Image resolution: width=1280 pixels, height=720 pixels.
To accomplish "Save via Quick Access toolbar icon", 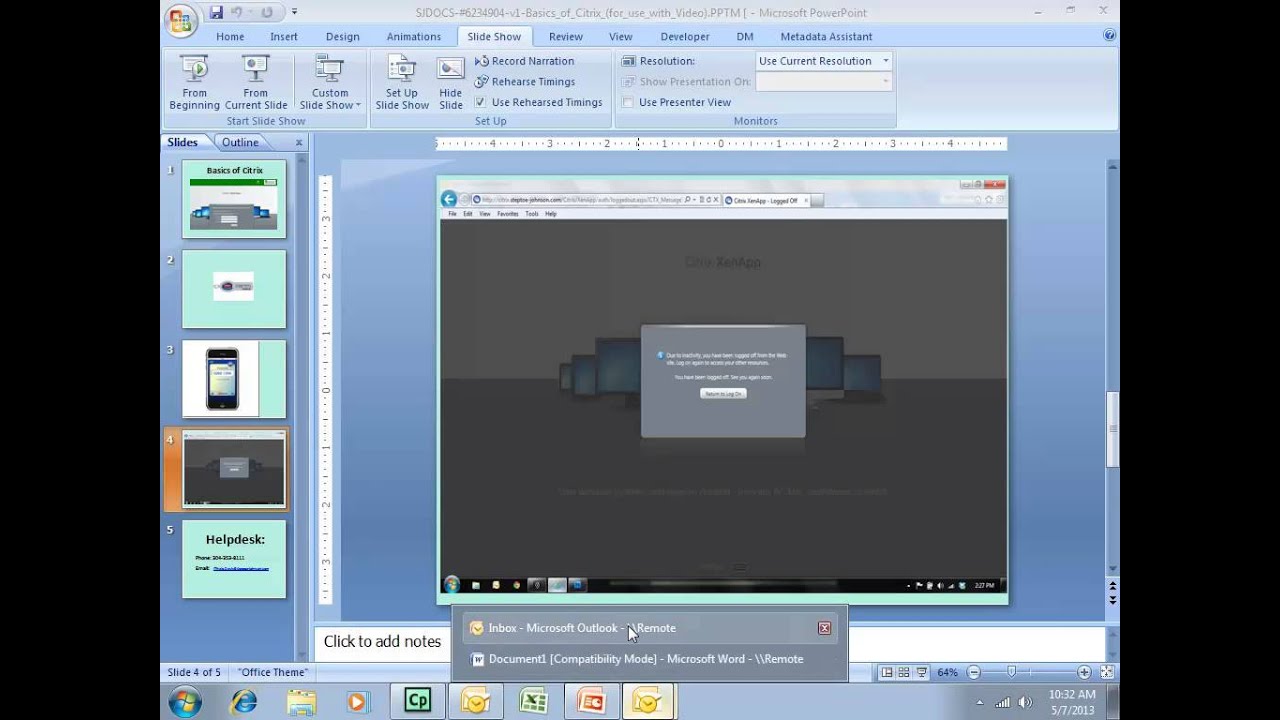I will tap(216, 12).
